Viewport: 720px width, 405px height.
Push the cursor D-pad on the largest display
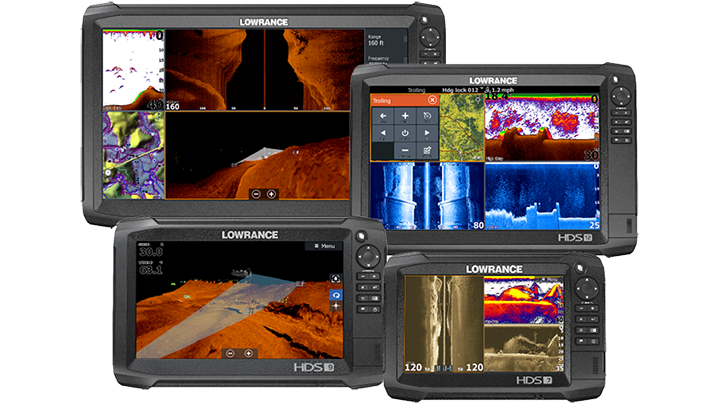coord(430,37)
